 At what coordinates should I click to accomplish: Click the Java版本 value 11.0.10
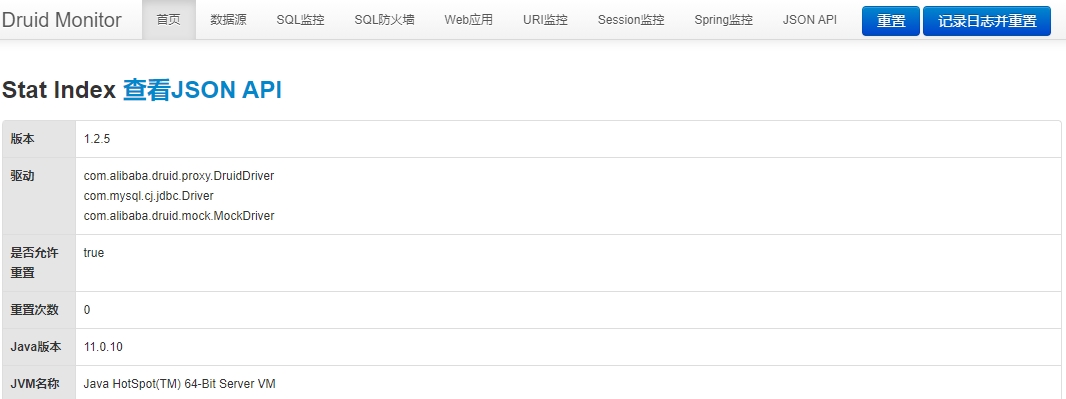click(103, 347)
